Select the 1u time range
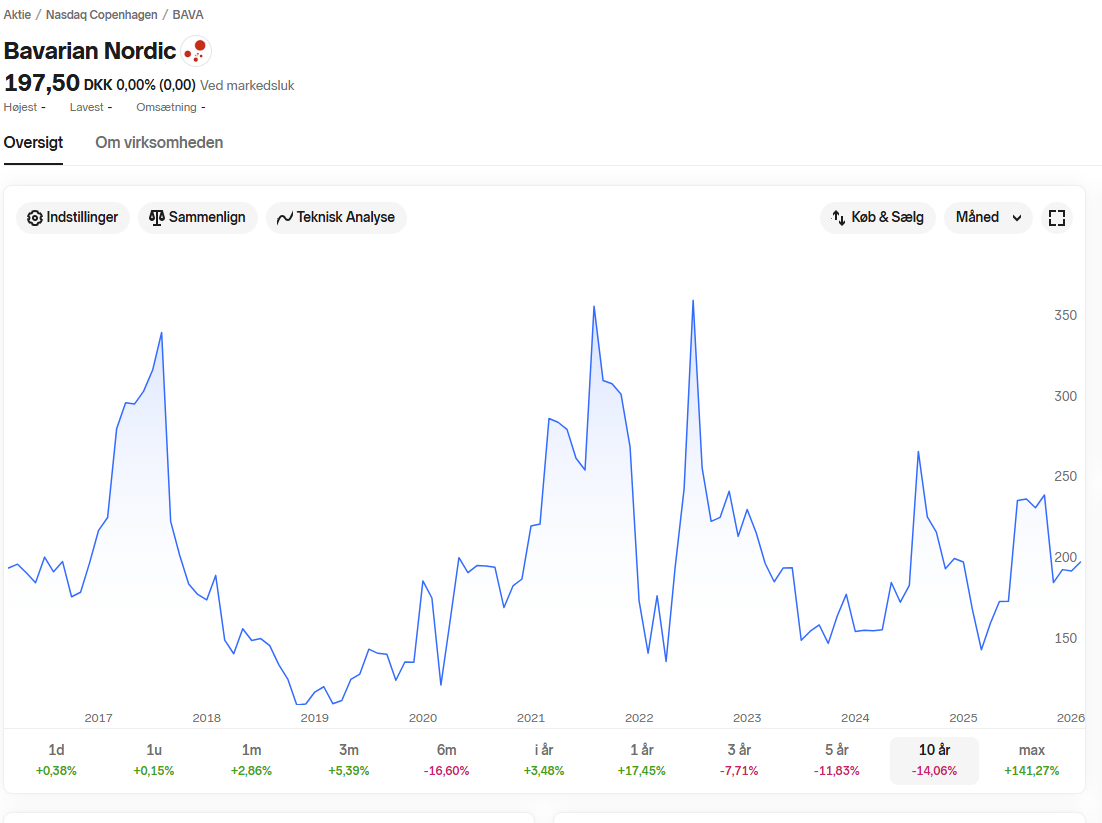This screenshot has height=823, width=1102. pos(154,760)
